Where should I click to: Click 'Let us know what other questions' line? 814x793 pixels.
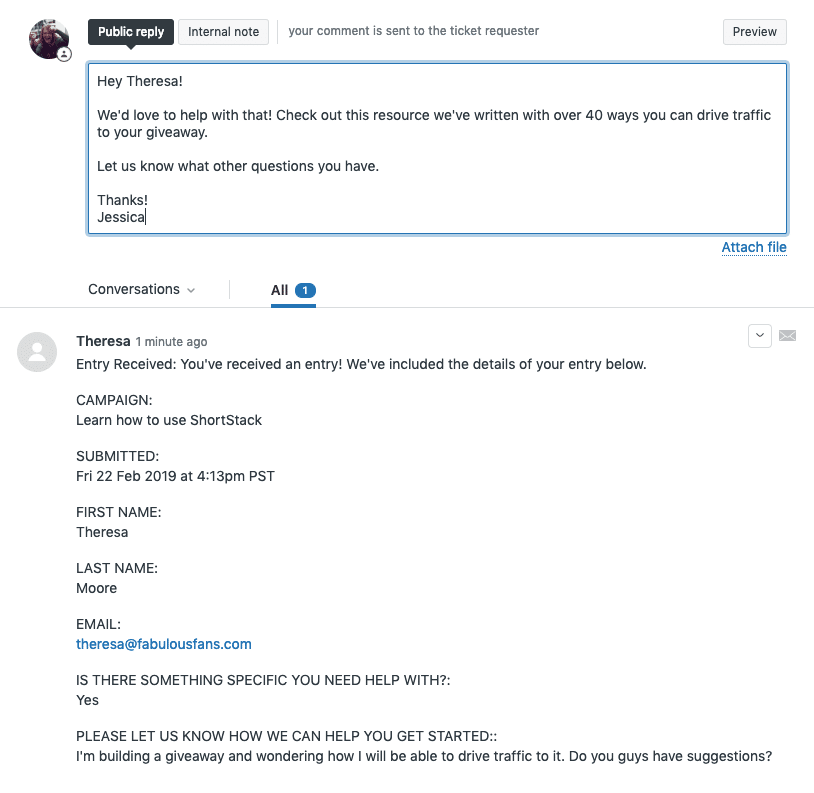(238, 166)
